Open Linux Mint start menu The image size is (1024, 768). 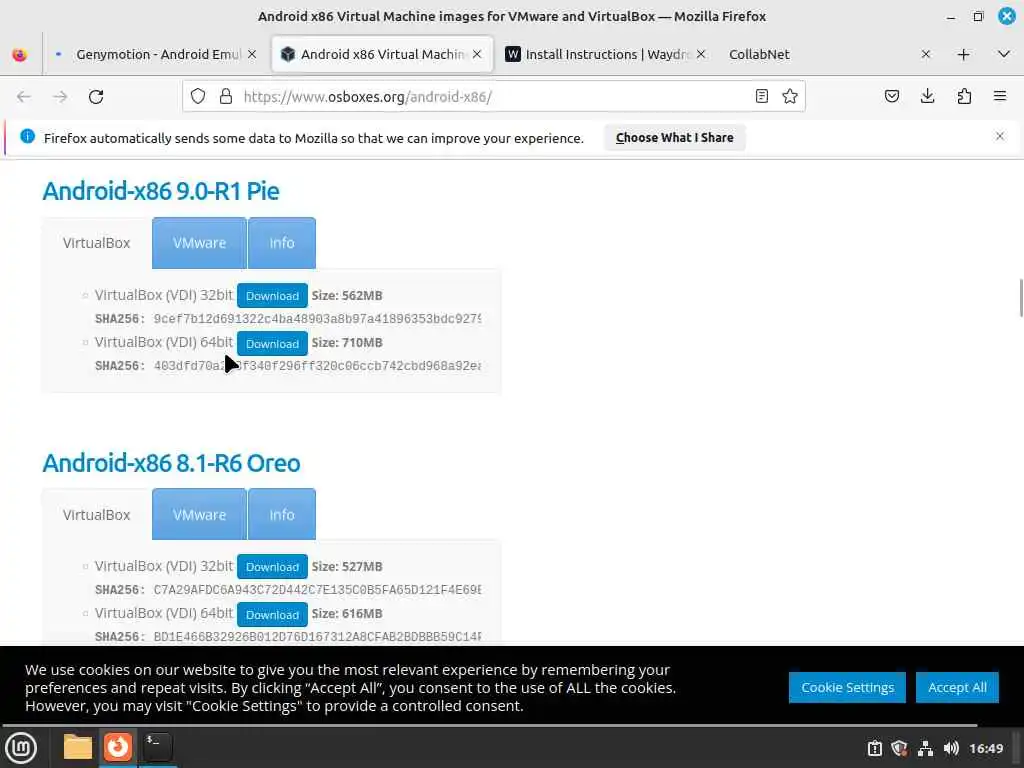(21, 747)
